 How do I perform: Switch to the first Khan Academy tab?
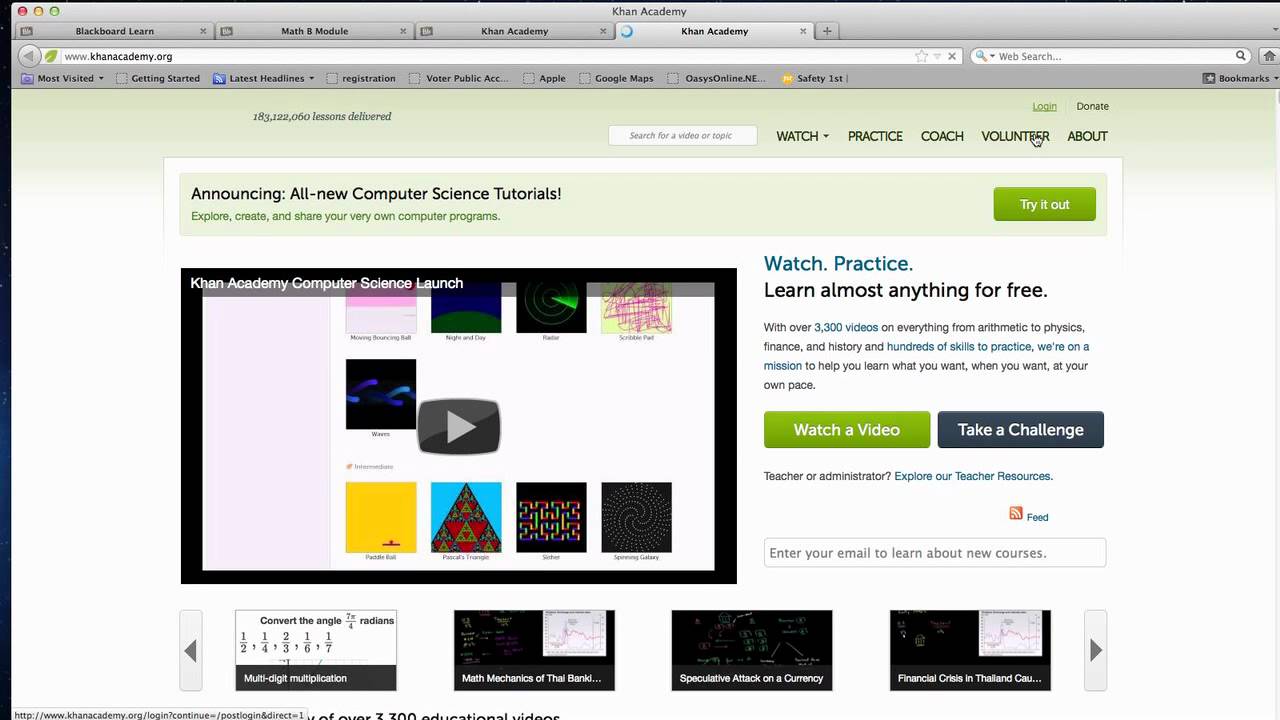(514, 31)
